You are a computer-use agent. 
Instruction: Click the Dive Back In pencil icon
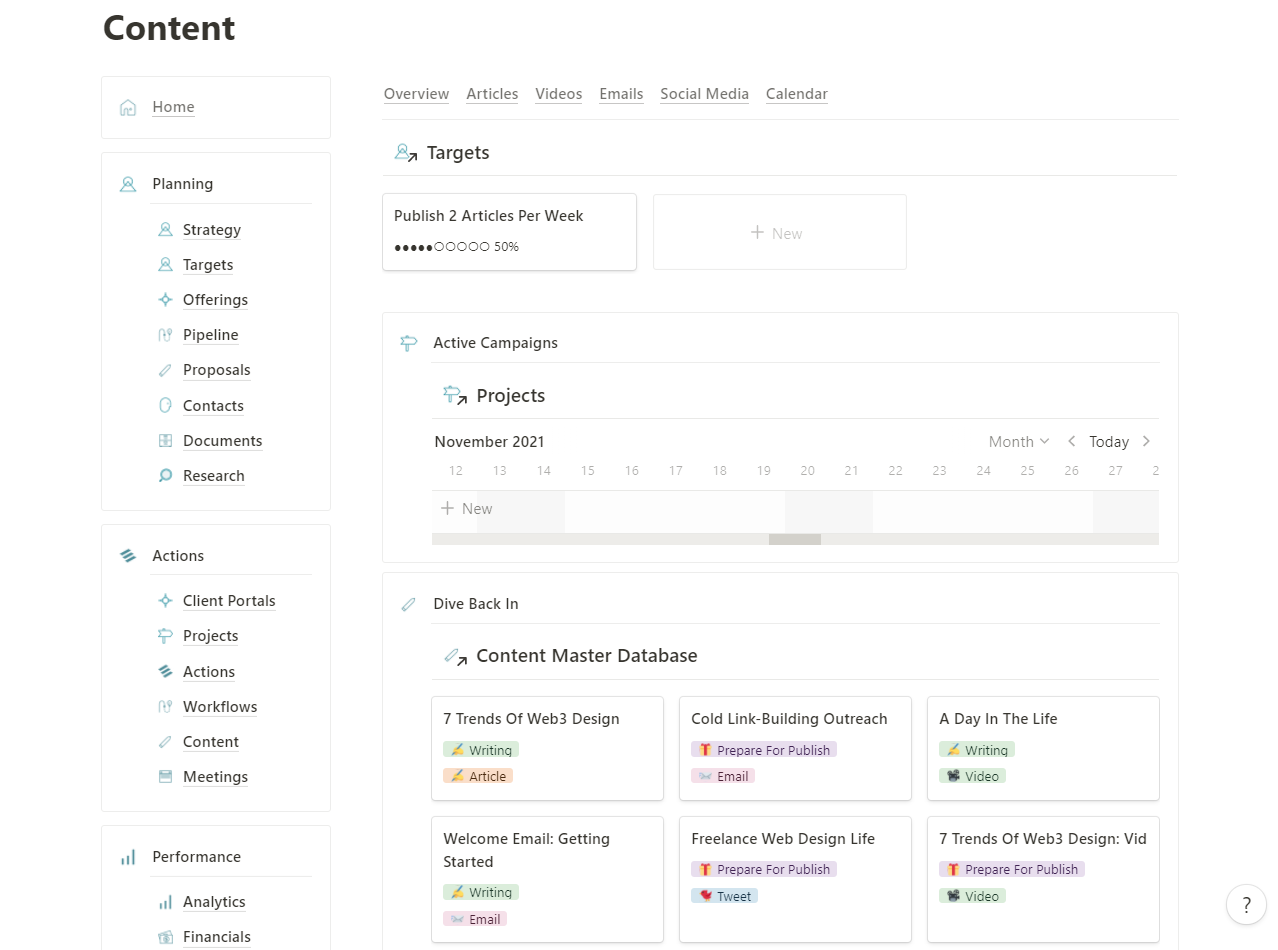tap(408, 604)
